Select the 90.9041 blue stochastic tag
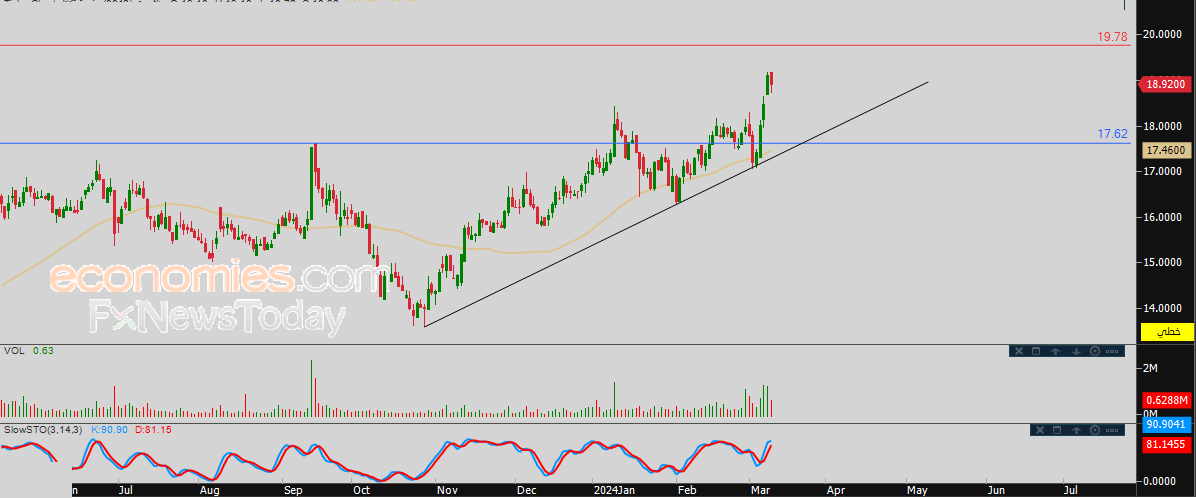 1167,423
